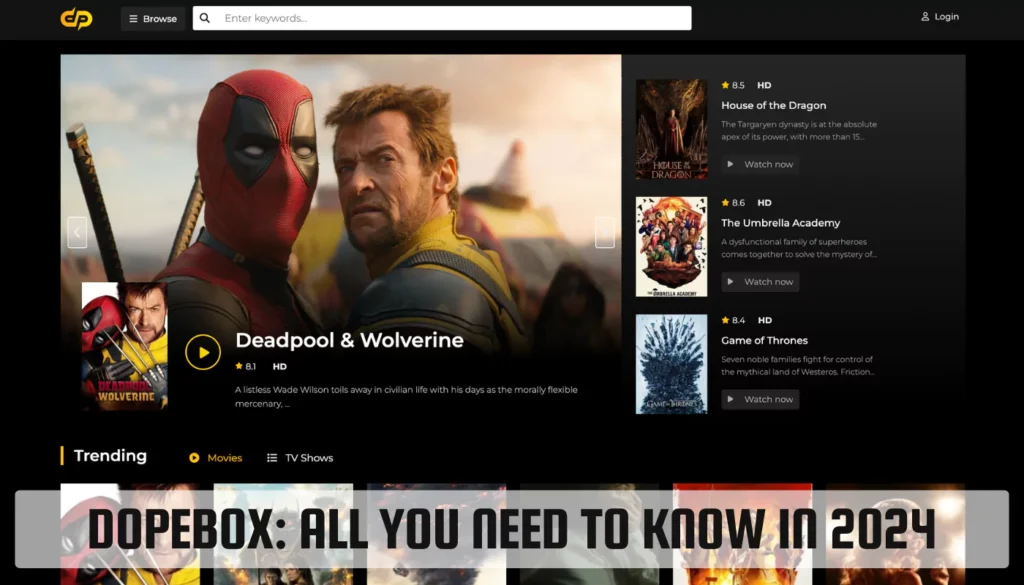This screenshot has width=1024, height=585.
Task: Click the Deadpool & Wolverine small poster
Action: (125, 346)
